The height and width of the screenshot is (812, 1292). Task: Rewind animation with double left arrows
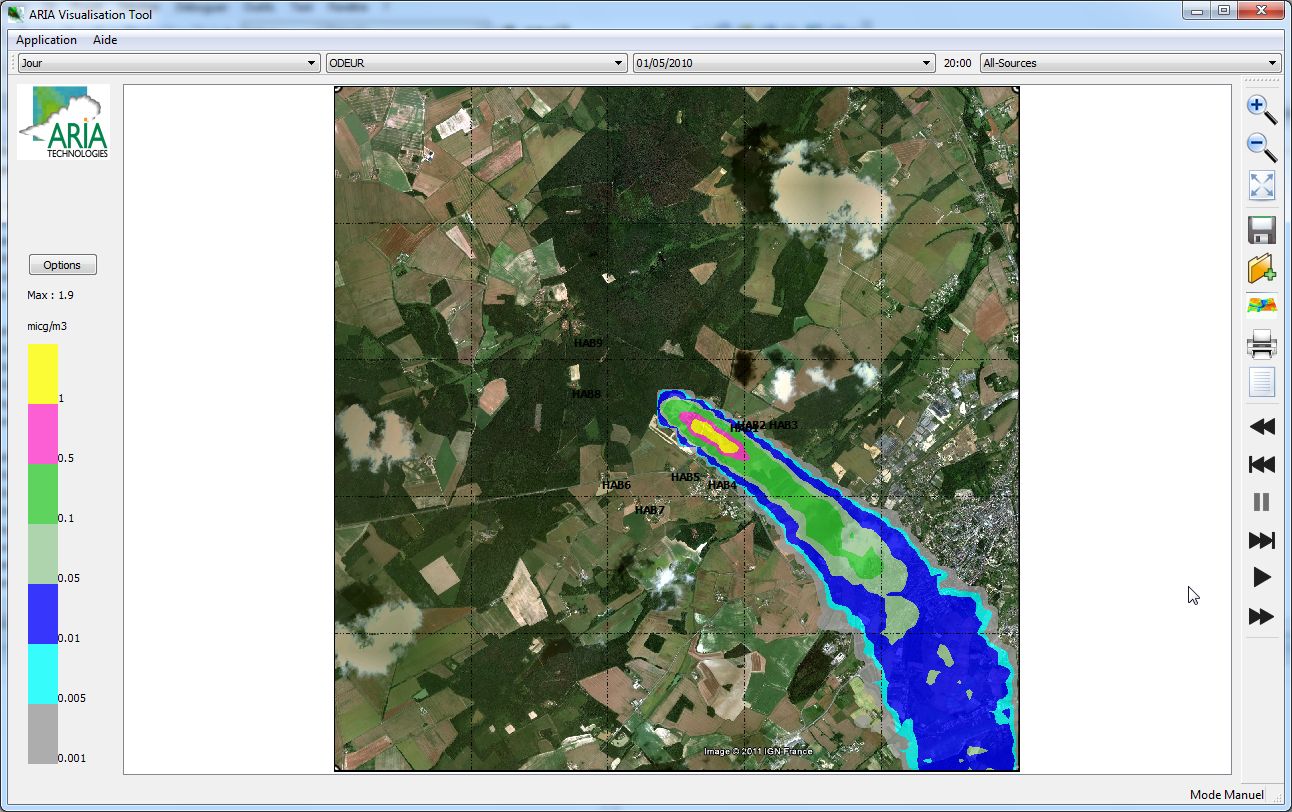point(1262,427)
